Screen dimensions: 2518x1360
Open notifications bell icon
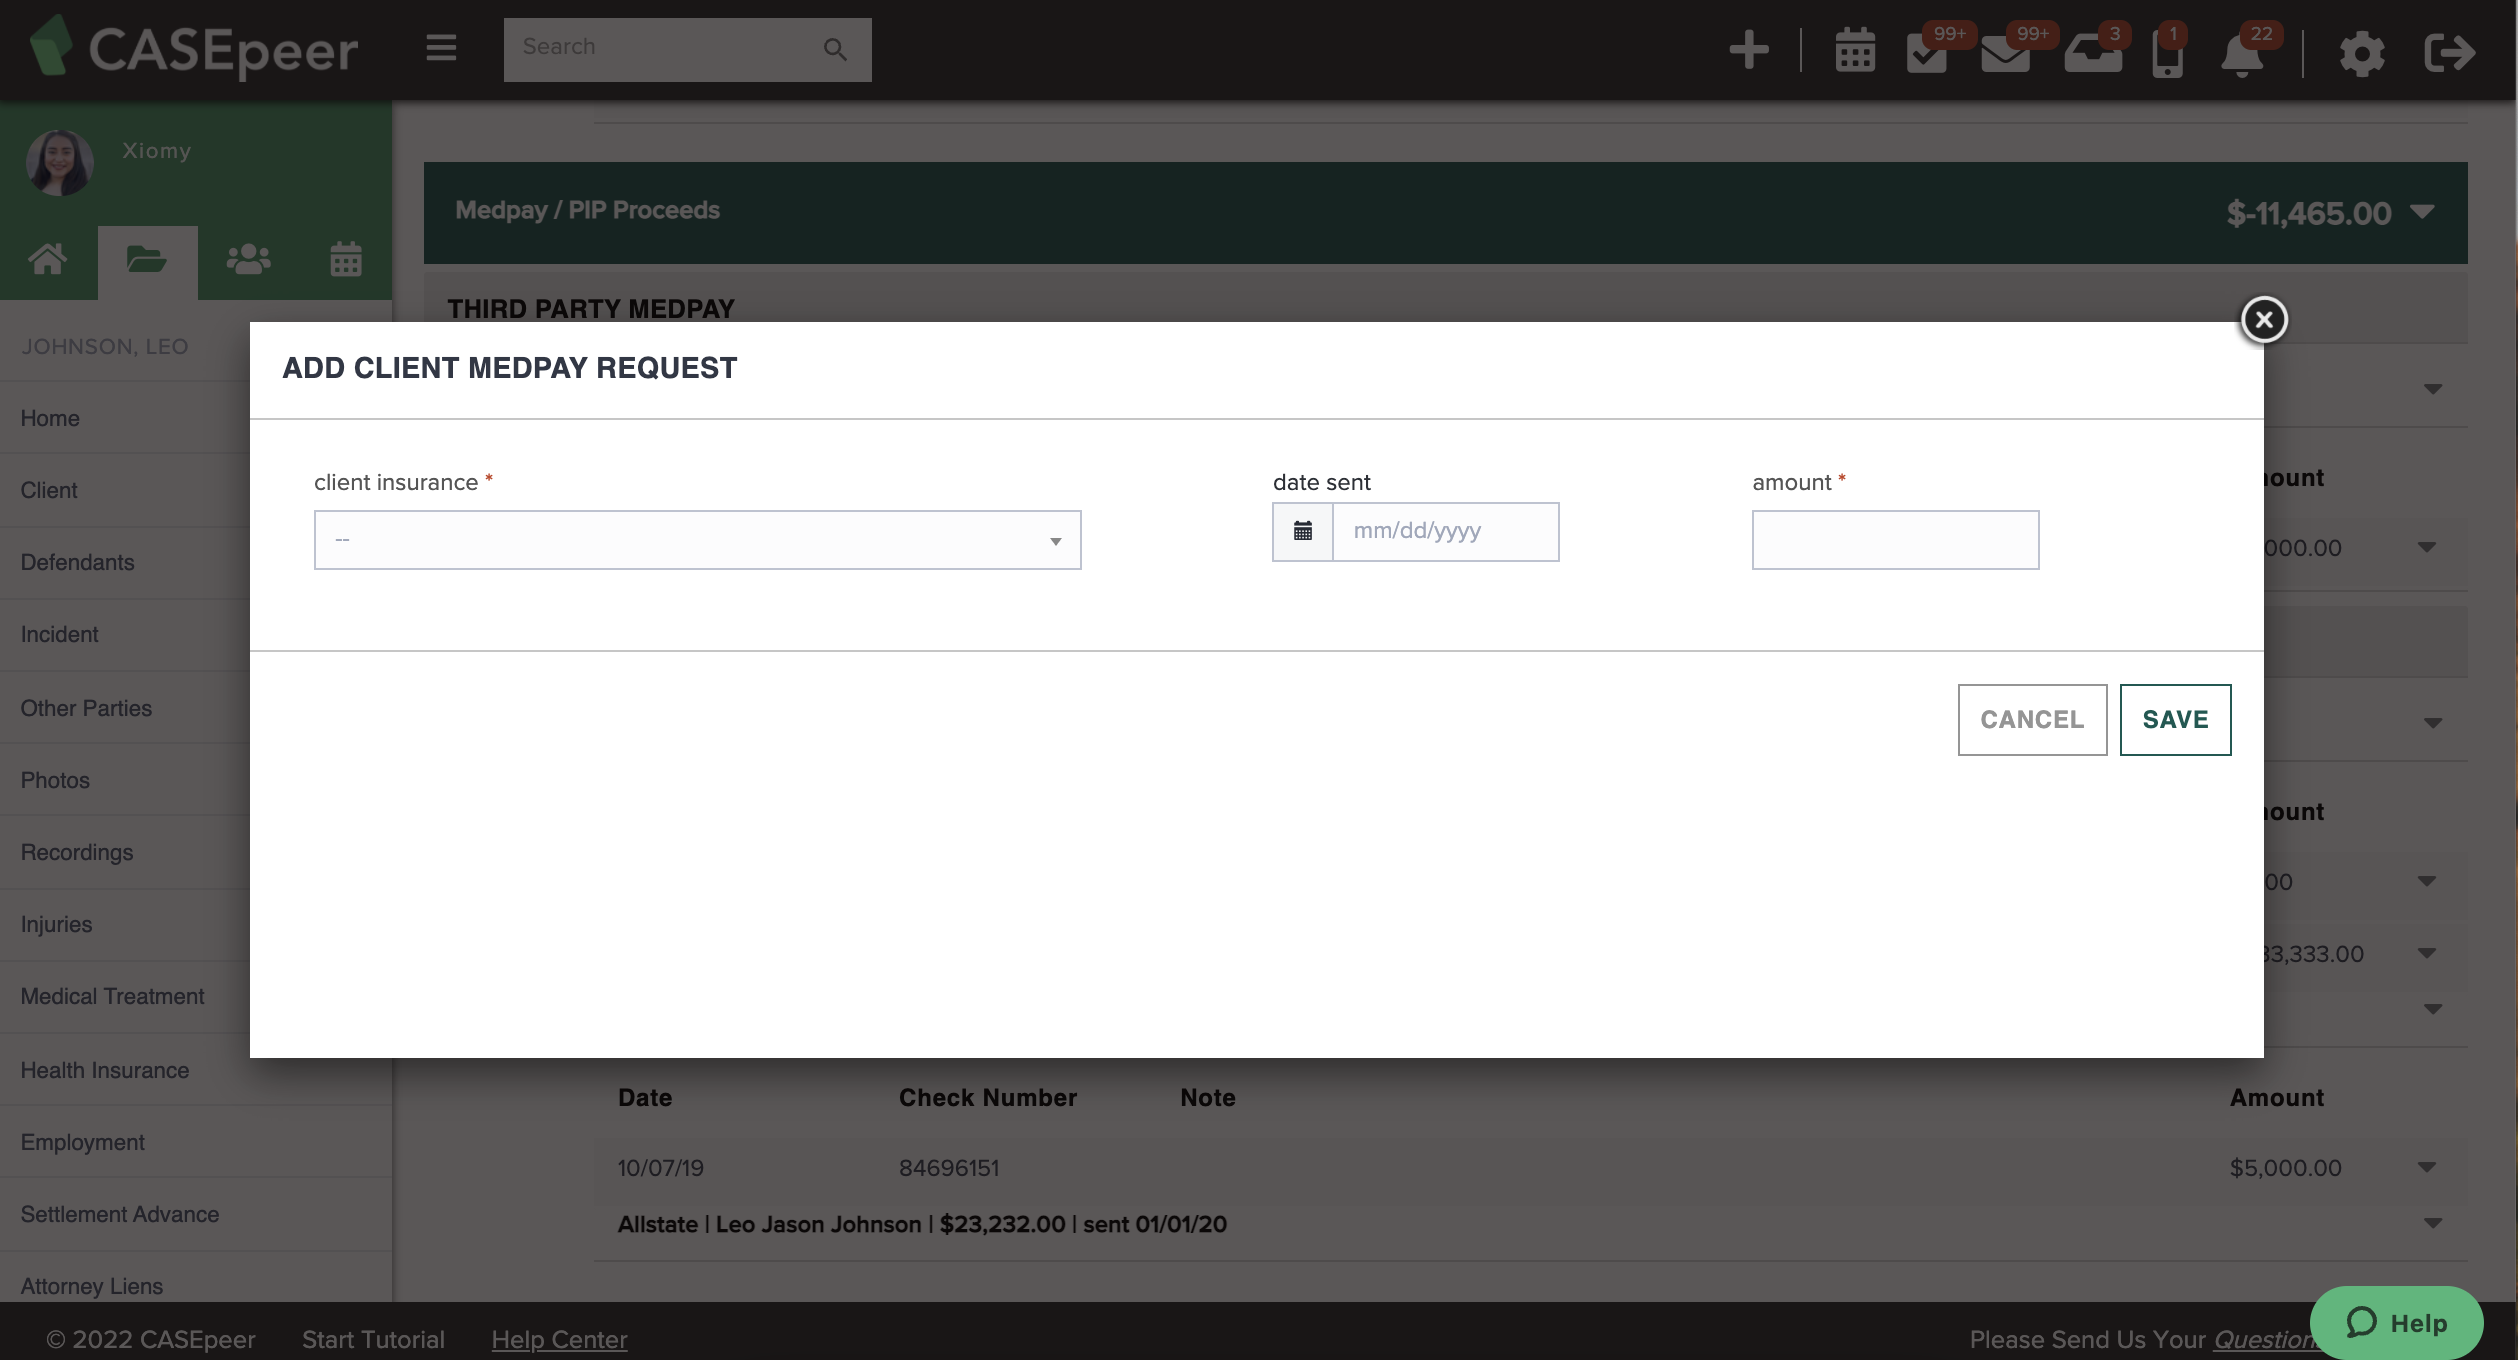pyautogui.click(x=2242, y=54)
